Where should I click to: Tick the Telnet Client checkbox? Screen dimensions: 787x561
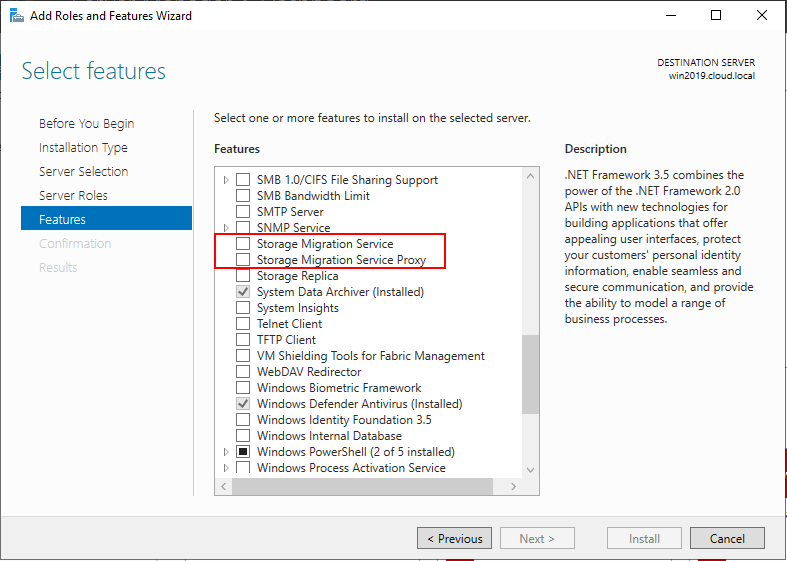[x=243, y=324]
